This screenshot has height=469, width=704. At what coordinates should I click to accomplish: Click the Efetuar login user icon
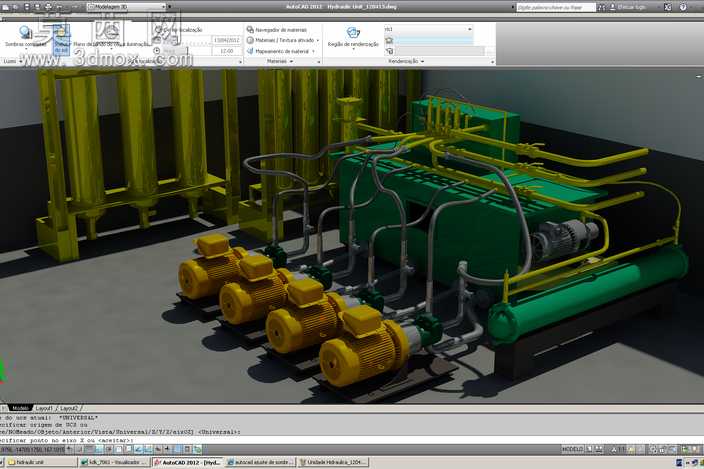coord(612,7)
